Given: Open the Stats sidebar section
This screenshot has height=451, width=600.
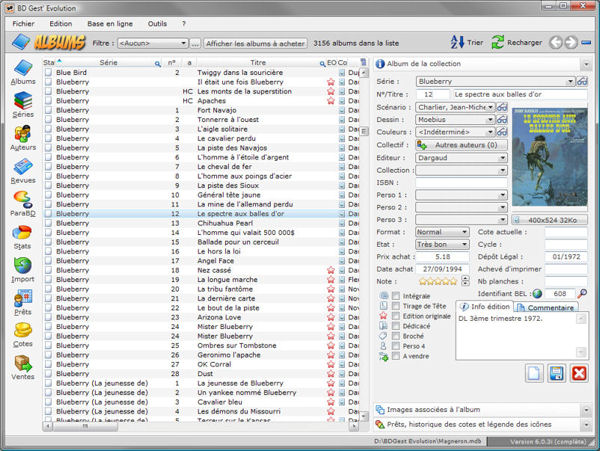Looking at the screenshot, I should (x=22, y=237).
